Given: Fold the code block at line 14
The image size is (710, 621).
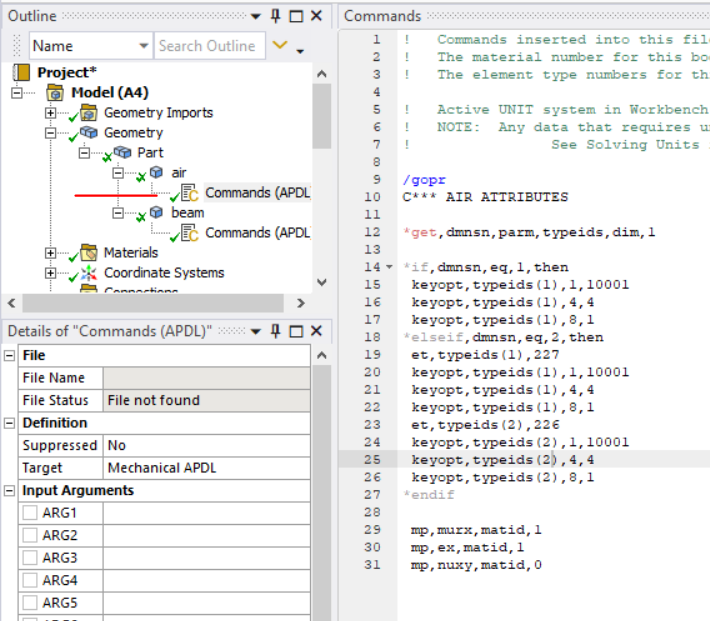Looking at the screenshot, I should coord(389,267).
